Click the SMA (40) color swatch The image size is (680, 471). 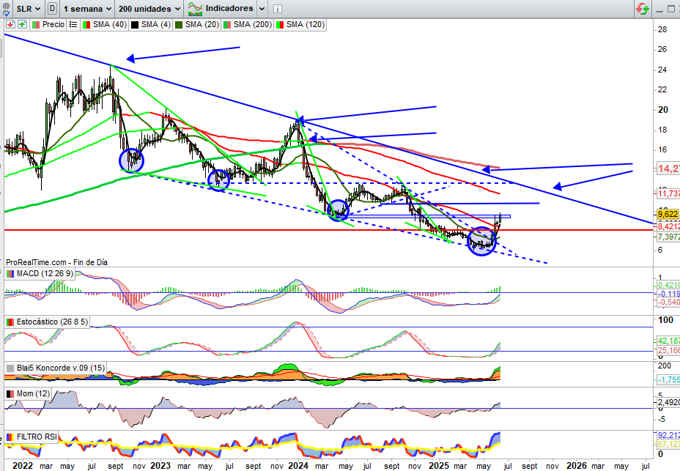coord(86,25)
